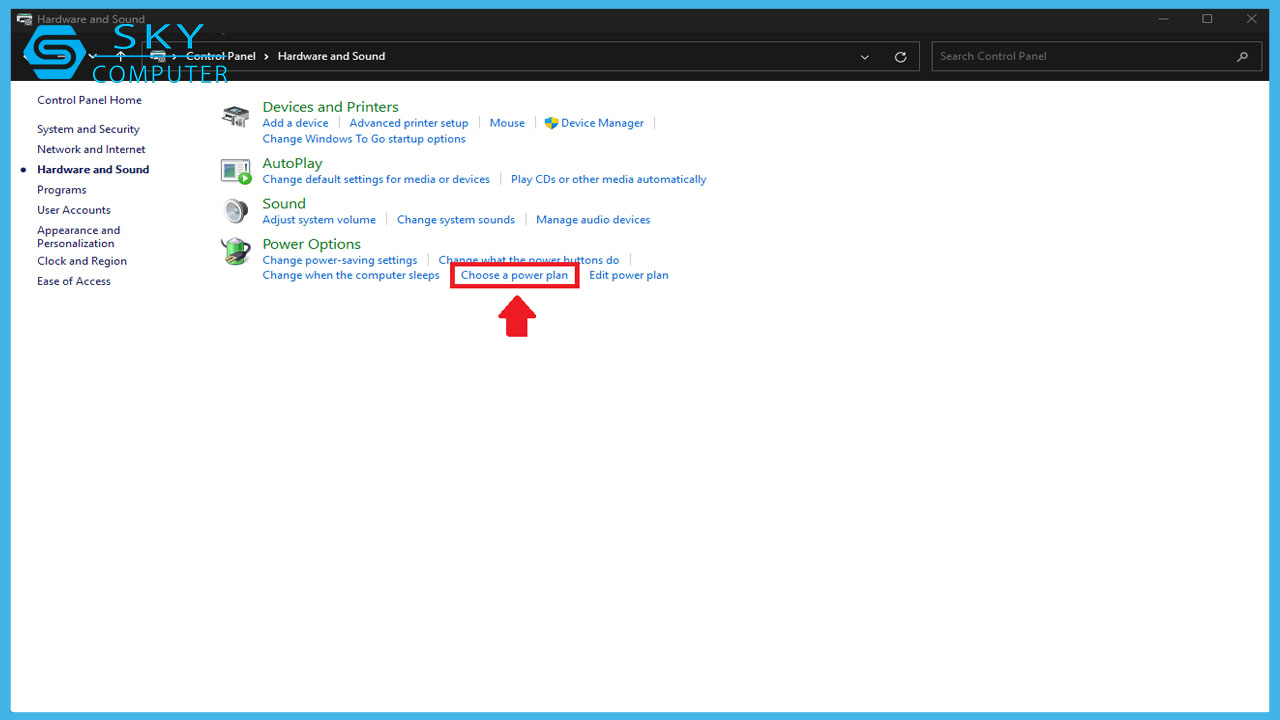Screen dimensions: 1280x720
Task: Click the Power Options battery icon
Action: coord(235,251)
